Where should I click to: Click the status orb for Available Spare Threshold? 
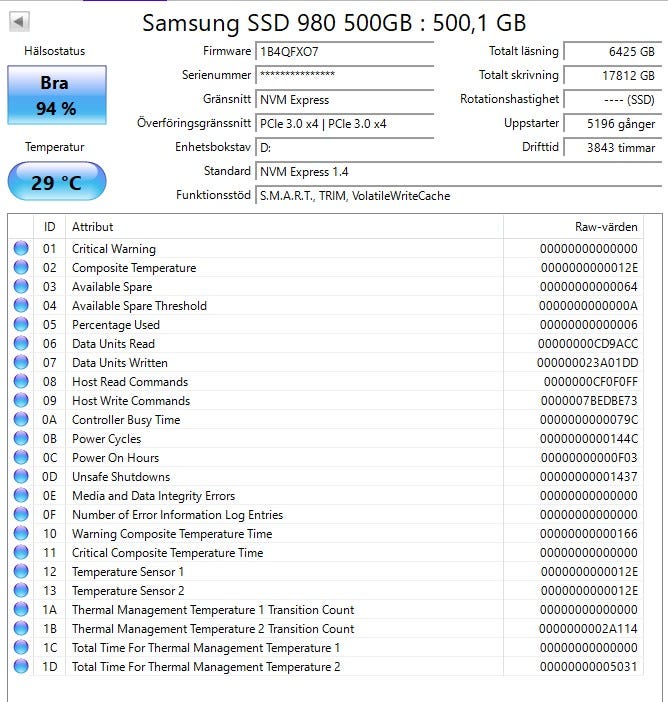21,305
